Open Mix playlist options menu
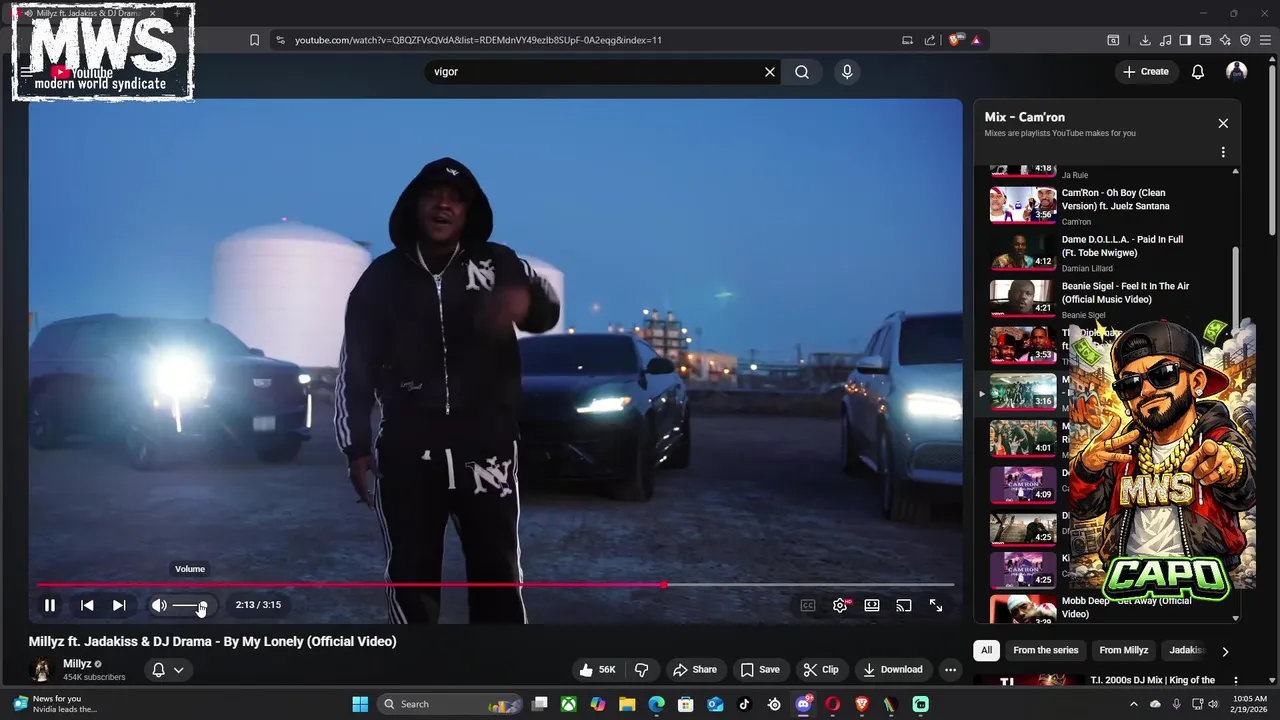The width and height of the screenshot is (1280, 720). click(1223, 153)
